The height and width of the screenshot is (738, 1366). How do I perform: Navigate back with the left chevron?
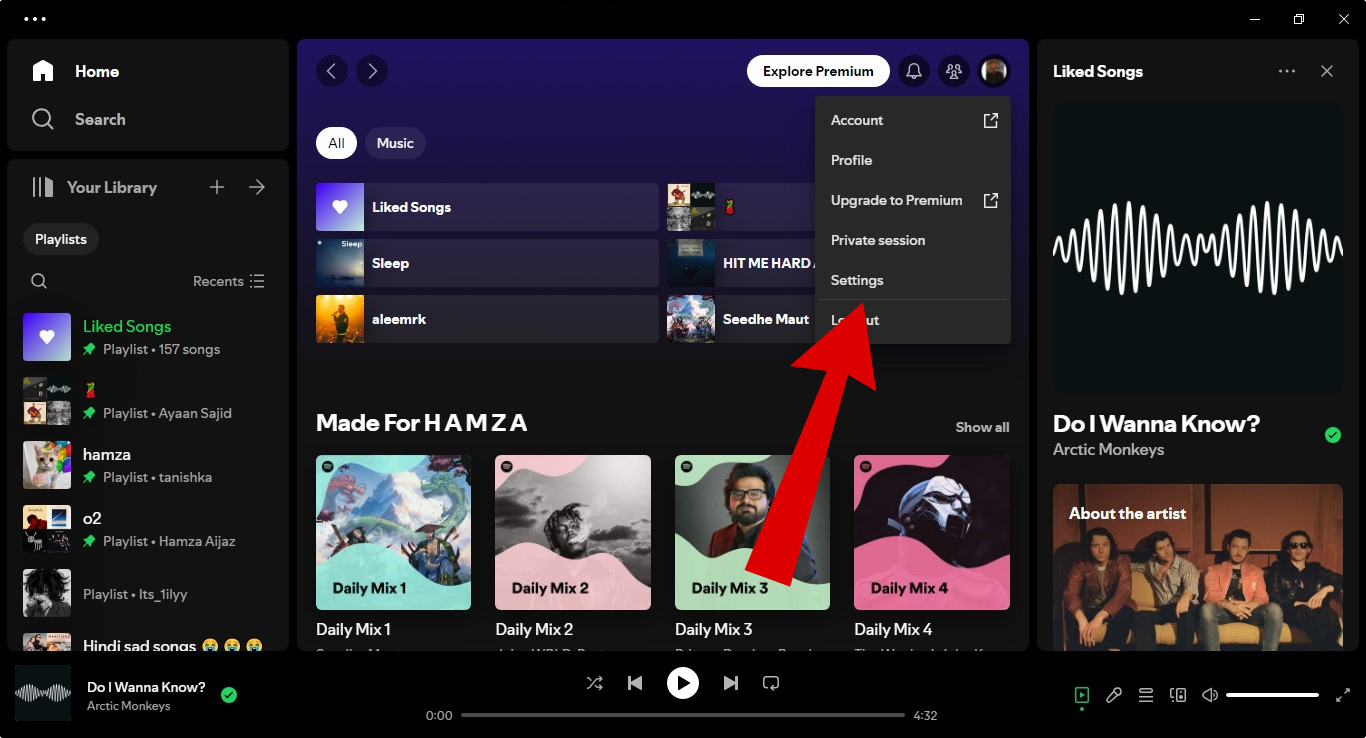click(332, 71)
